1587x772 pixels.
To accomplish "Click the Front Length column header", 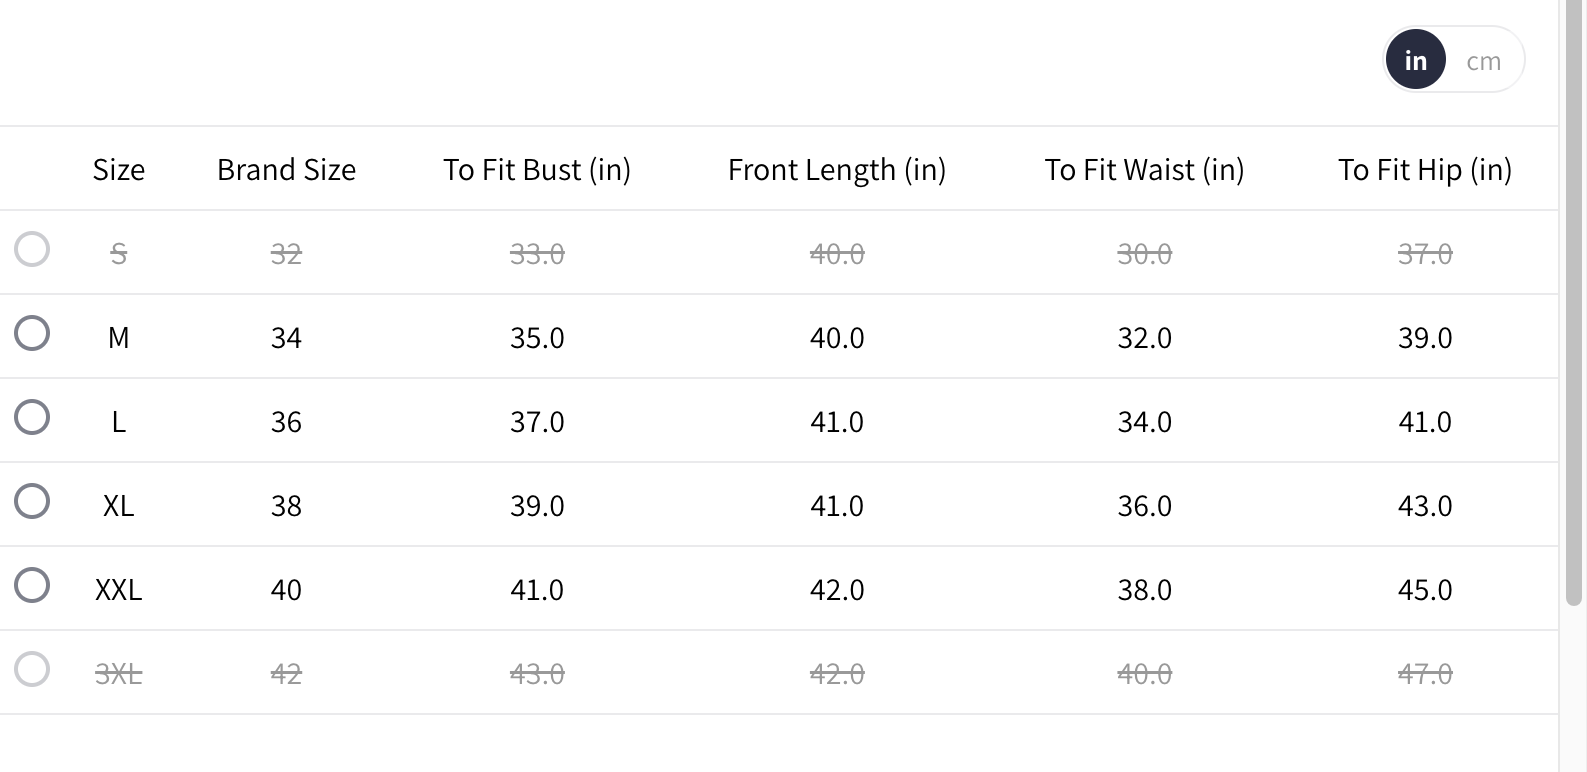I will coord(837,170).
